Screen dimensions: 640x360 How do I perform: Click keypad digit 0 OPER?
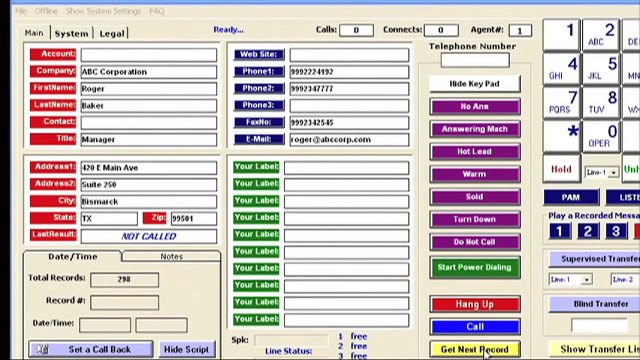(x=601, y=137)
